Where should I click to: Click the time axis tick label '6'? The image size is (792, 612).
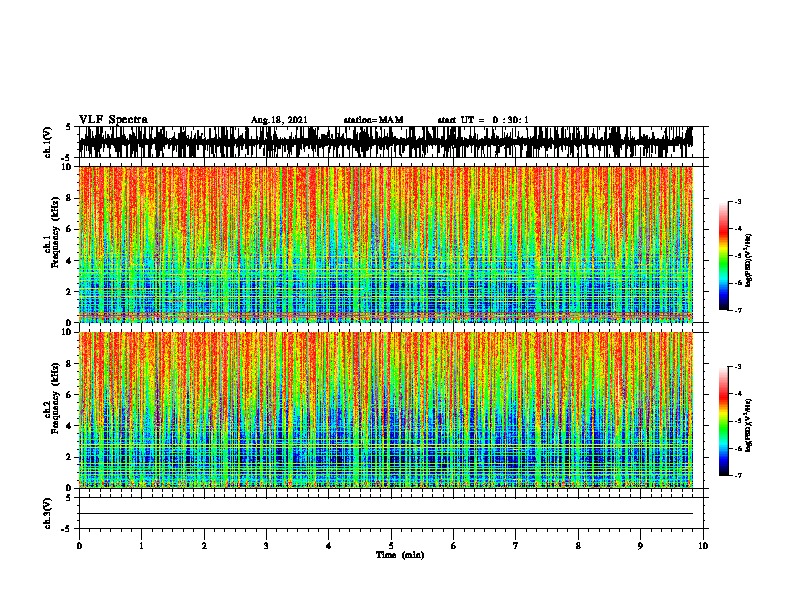pos(454,545)
